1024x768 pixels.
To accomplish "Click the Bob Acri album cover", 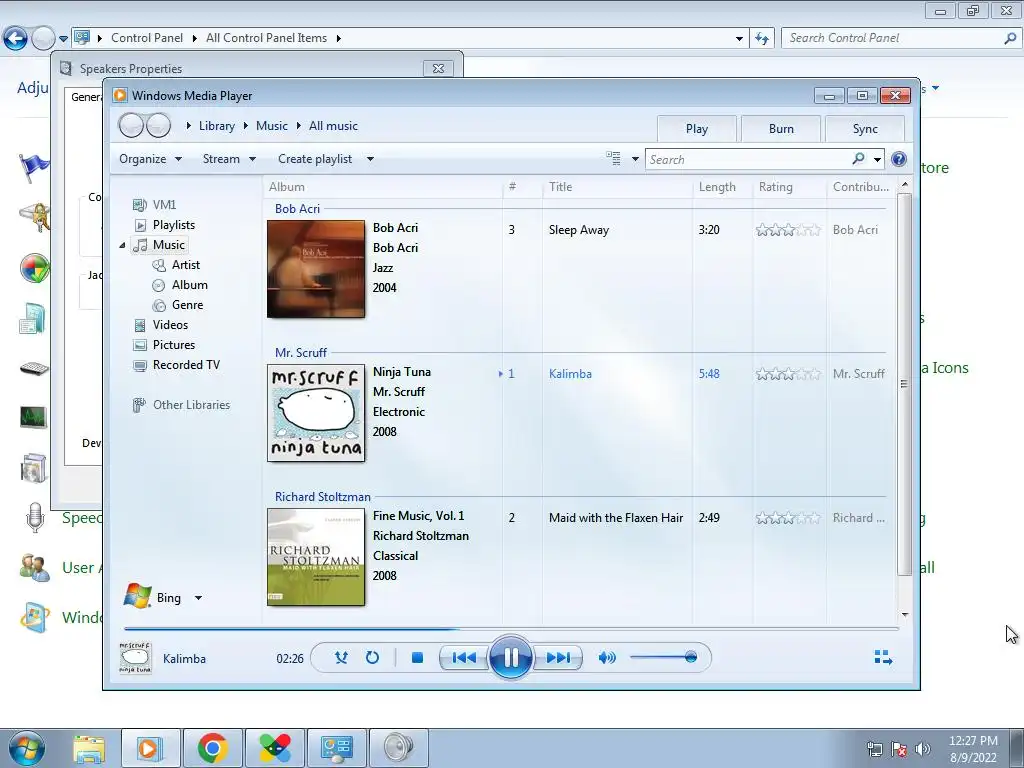I will coord(316,269).
